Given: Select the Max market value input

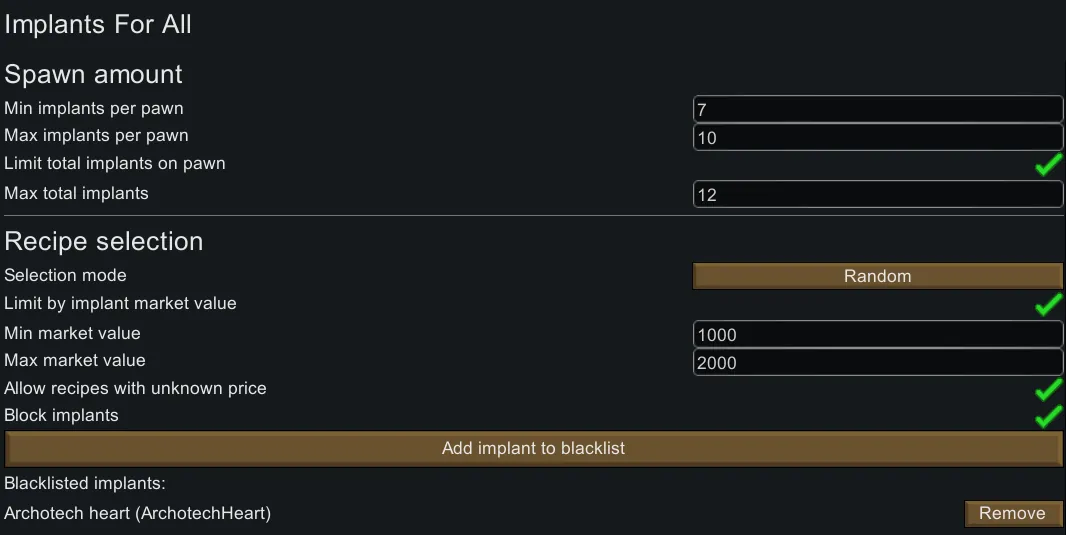Looking at the screenshot, I should [877, 362].
